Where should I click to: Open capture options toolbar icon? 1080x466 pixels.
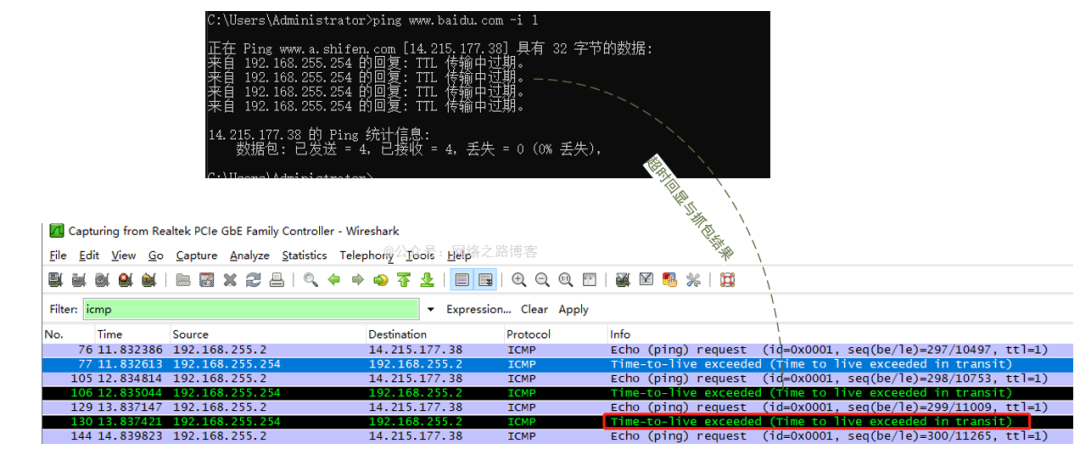[79, 279]
